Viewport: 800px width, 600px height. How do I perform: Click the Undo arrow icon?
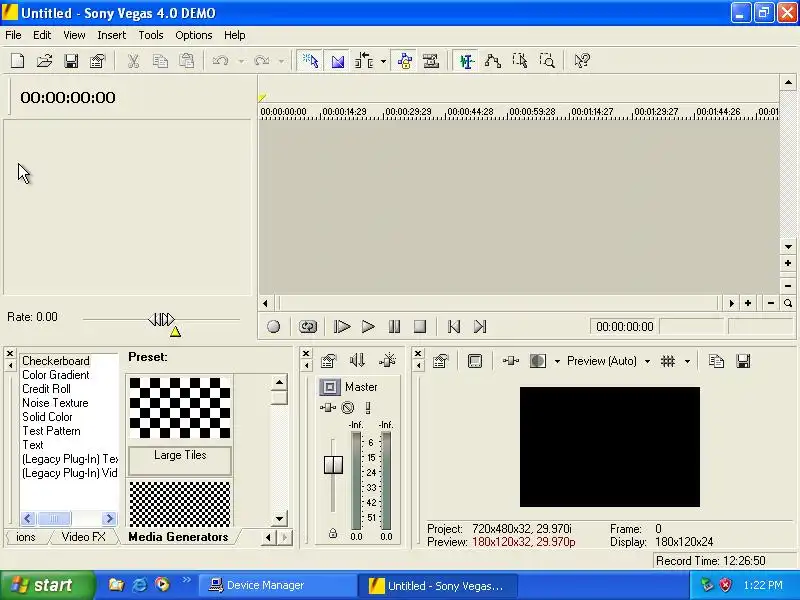point(220,61)
